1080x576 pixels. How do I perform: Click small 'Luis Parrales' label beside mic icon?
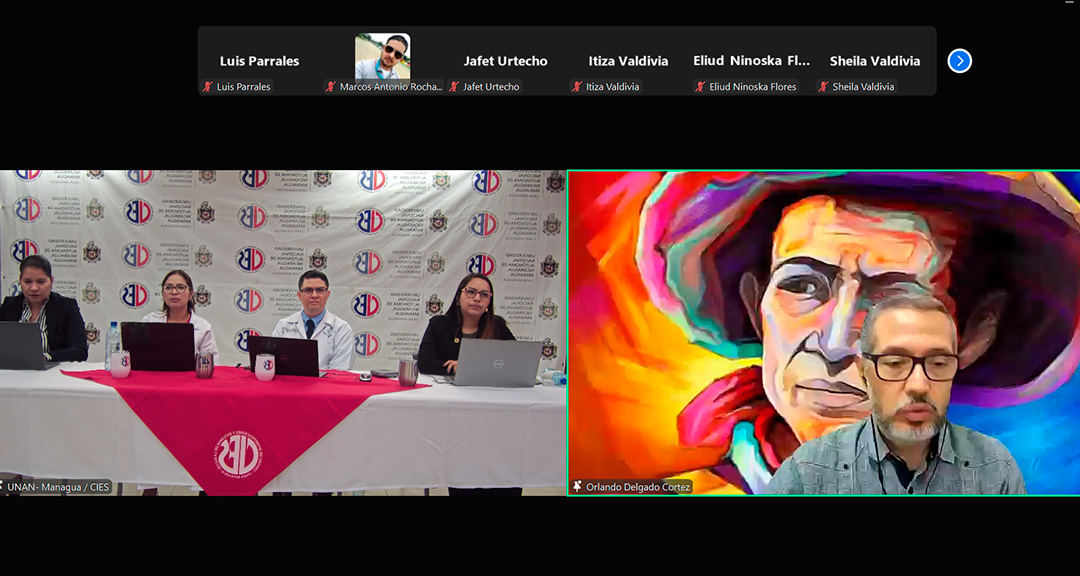244,87
